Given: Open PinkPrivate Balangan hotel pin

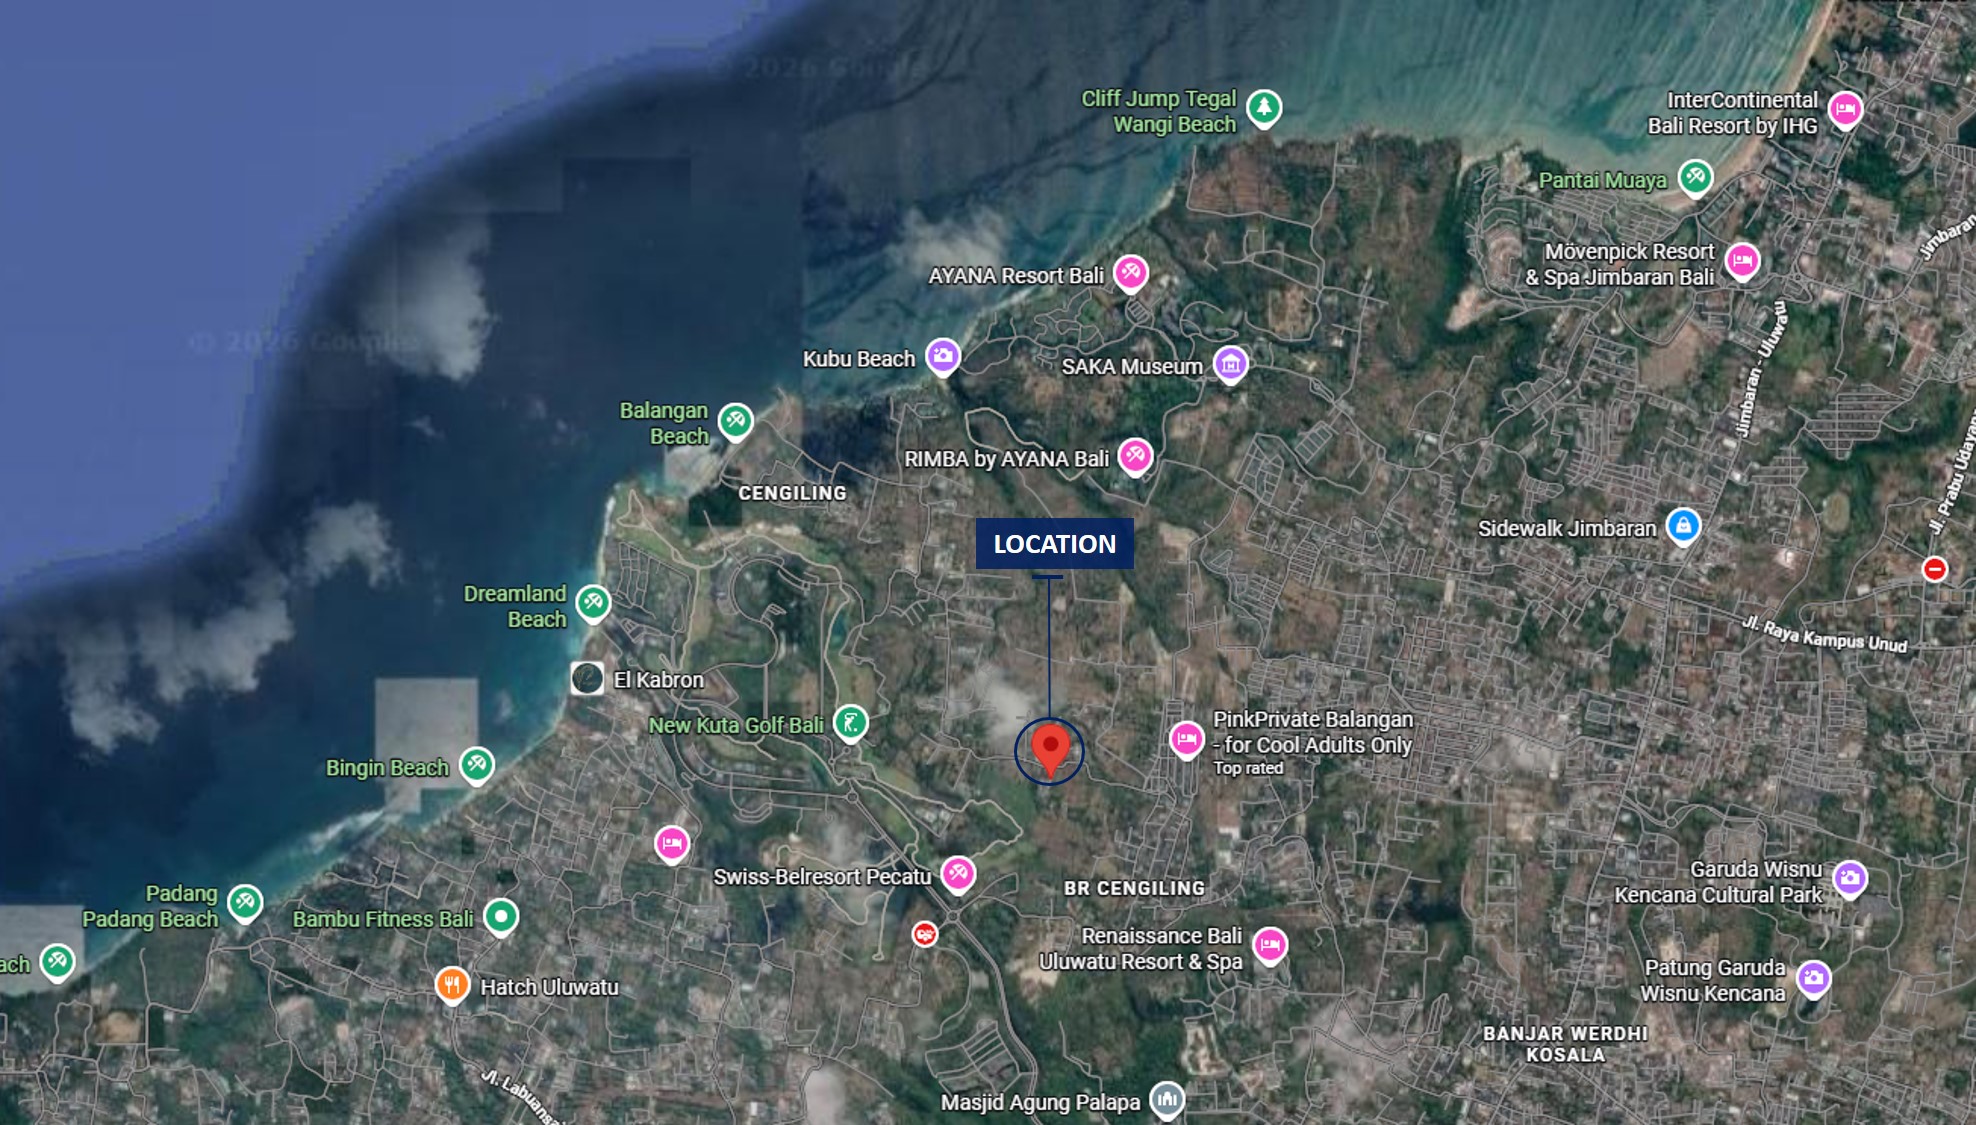Looking at the screenshot, I should pos(1187,740).
